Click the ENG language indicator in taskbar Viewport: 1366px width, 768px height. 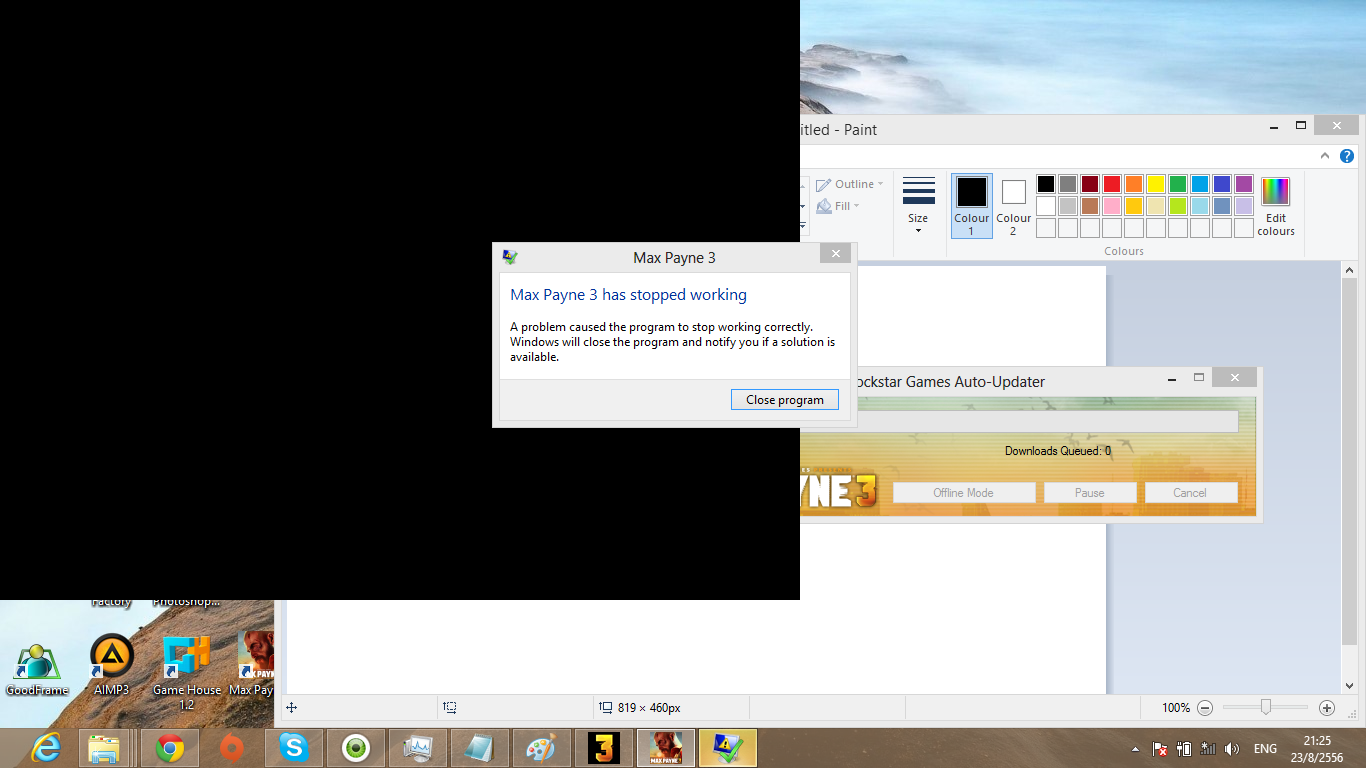(x=1265, y=749)
